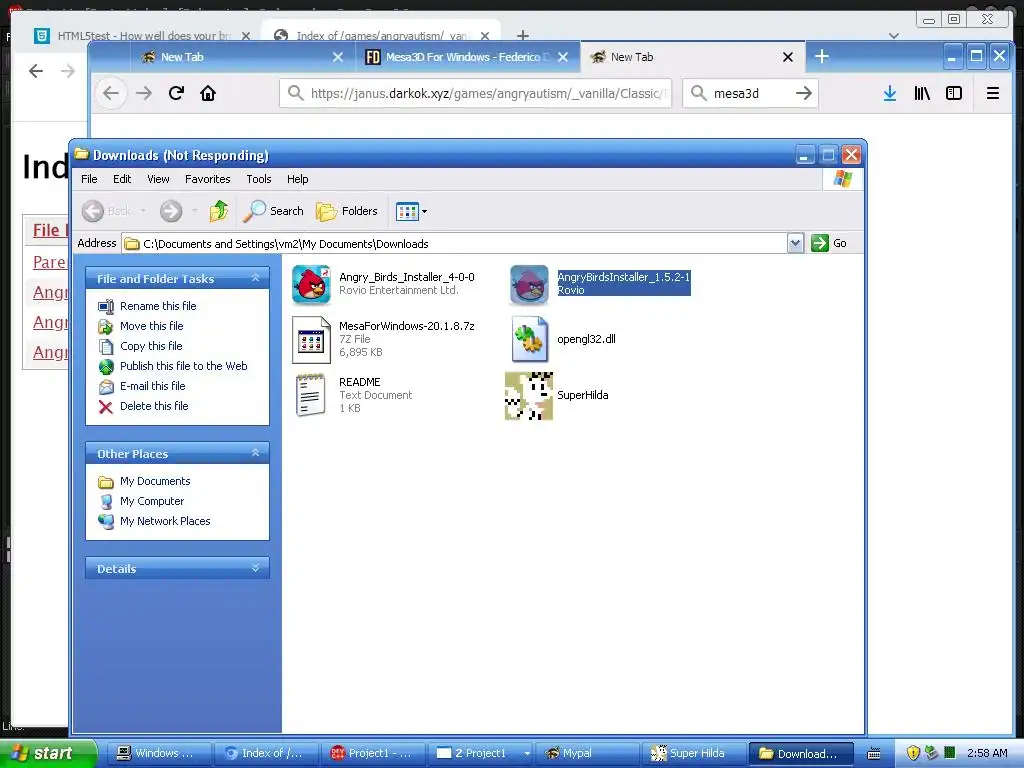Go to home page in Mypal browser
The image size is (1024, 768).
pos(208,93)
